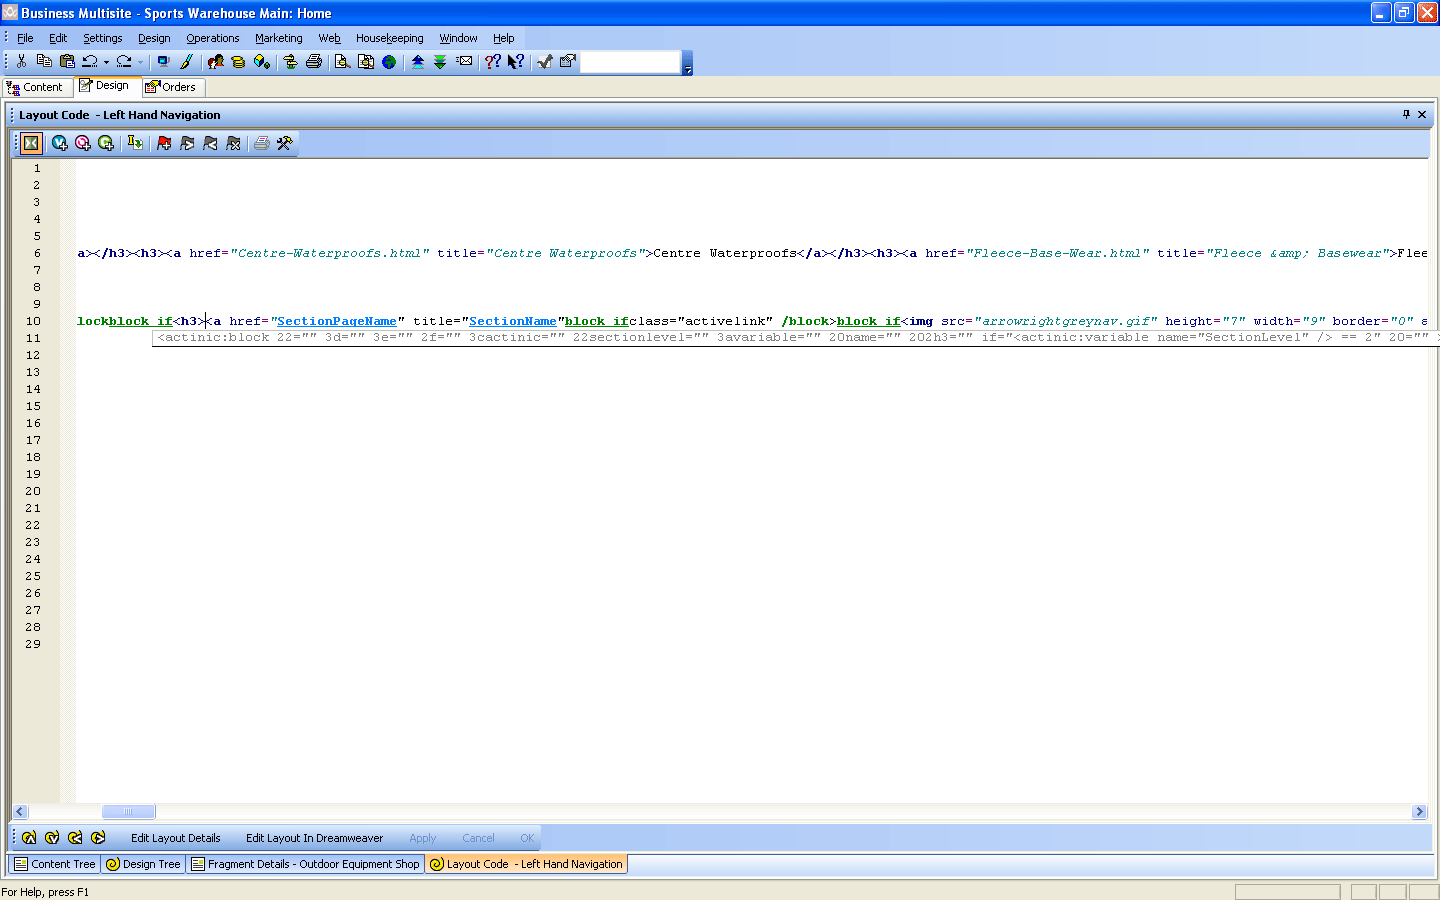Expand the main toolbar options chevron
The width and height of the screenshot is (1440, 900).
(x=687, y=64)
